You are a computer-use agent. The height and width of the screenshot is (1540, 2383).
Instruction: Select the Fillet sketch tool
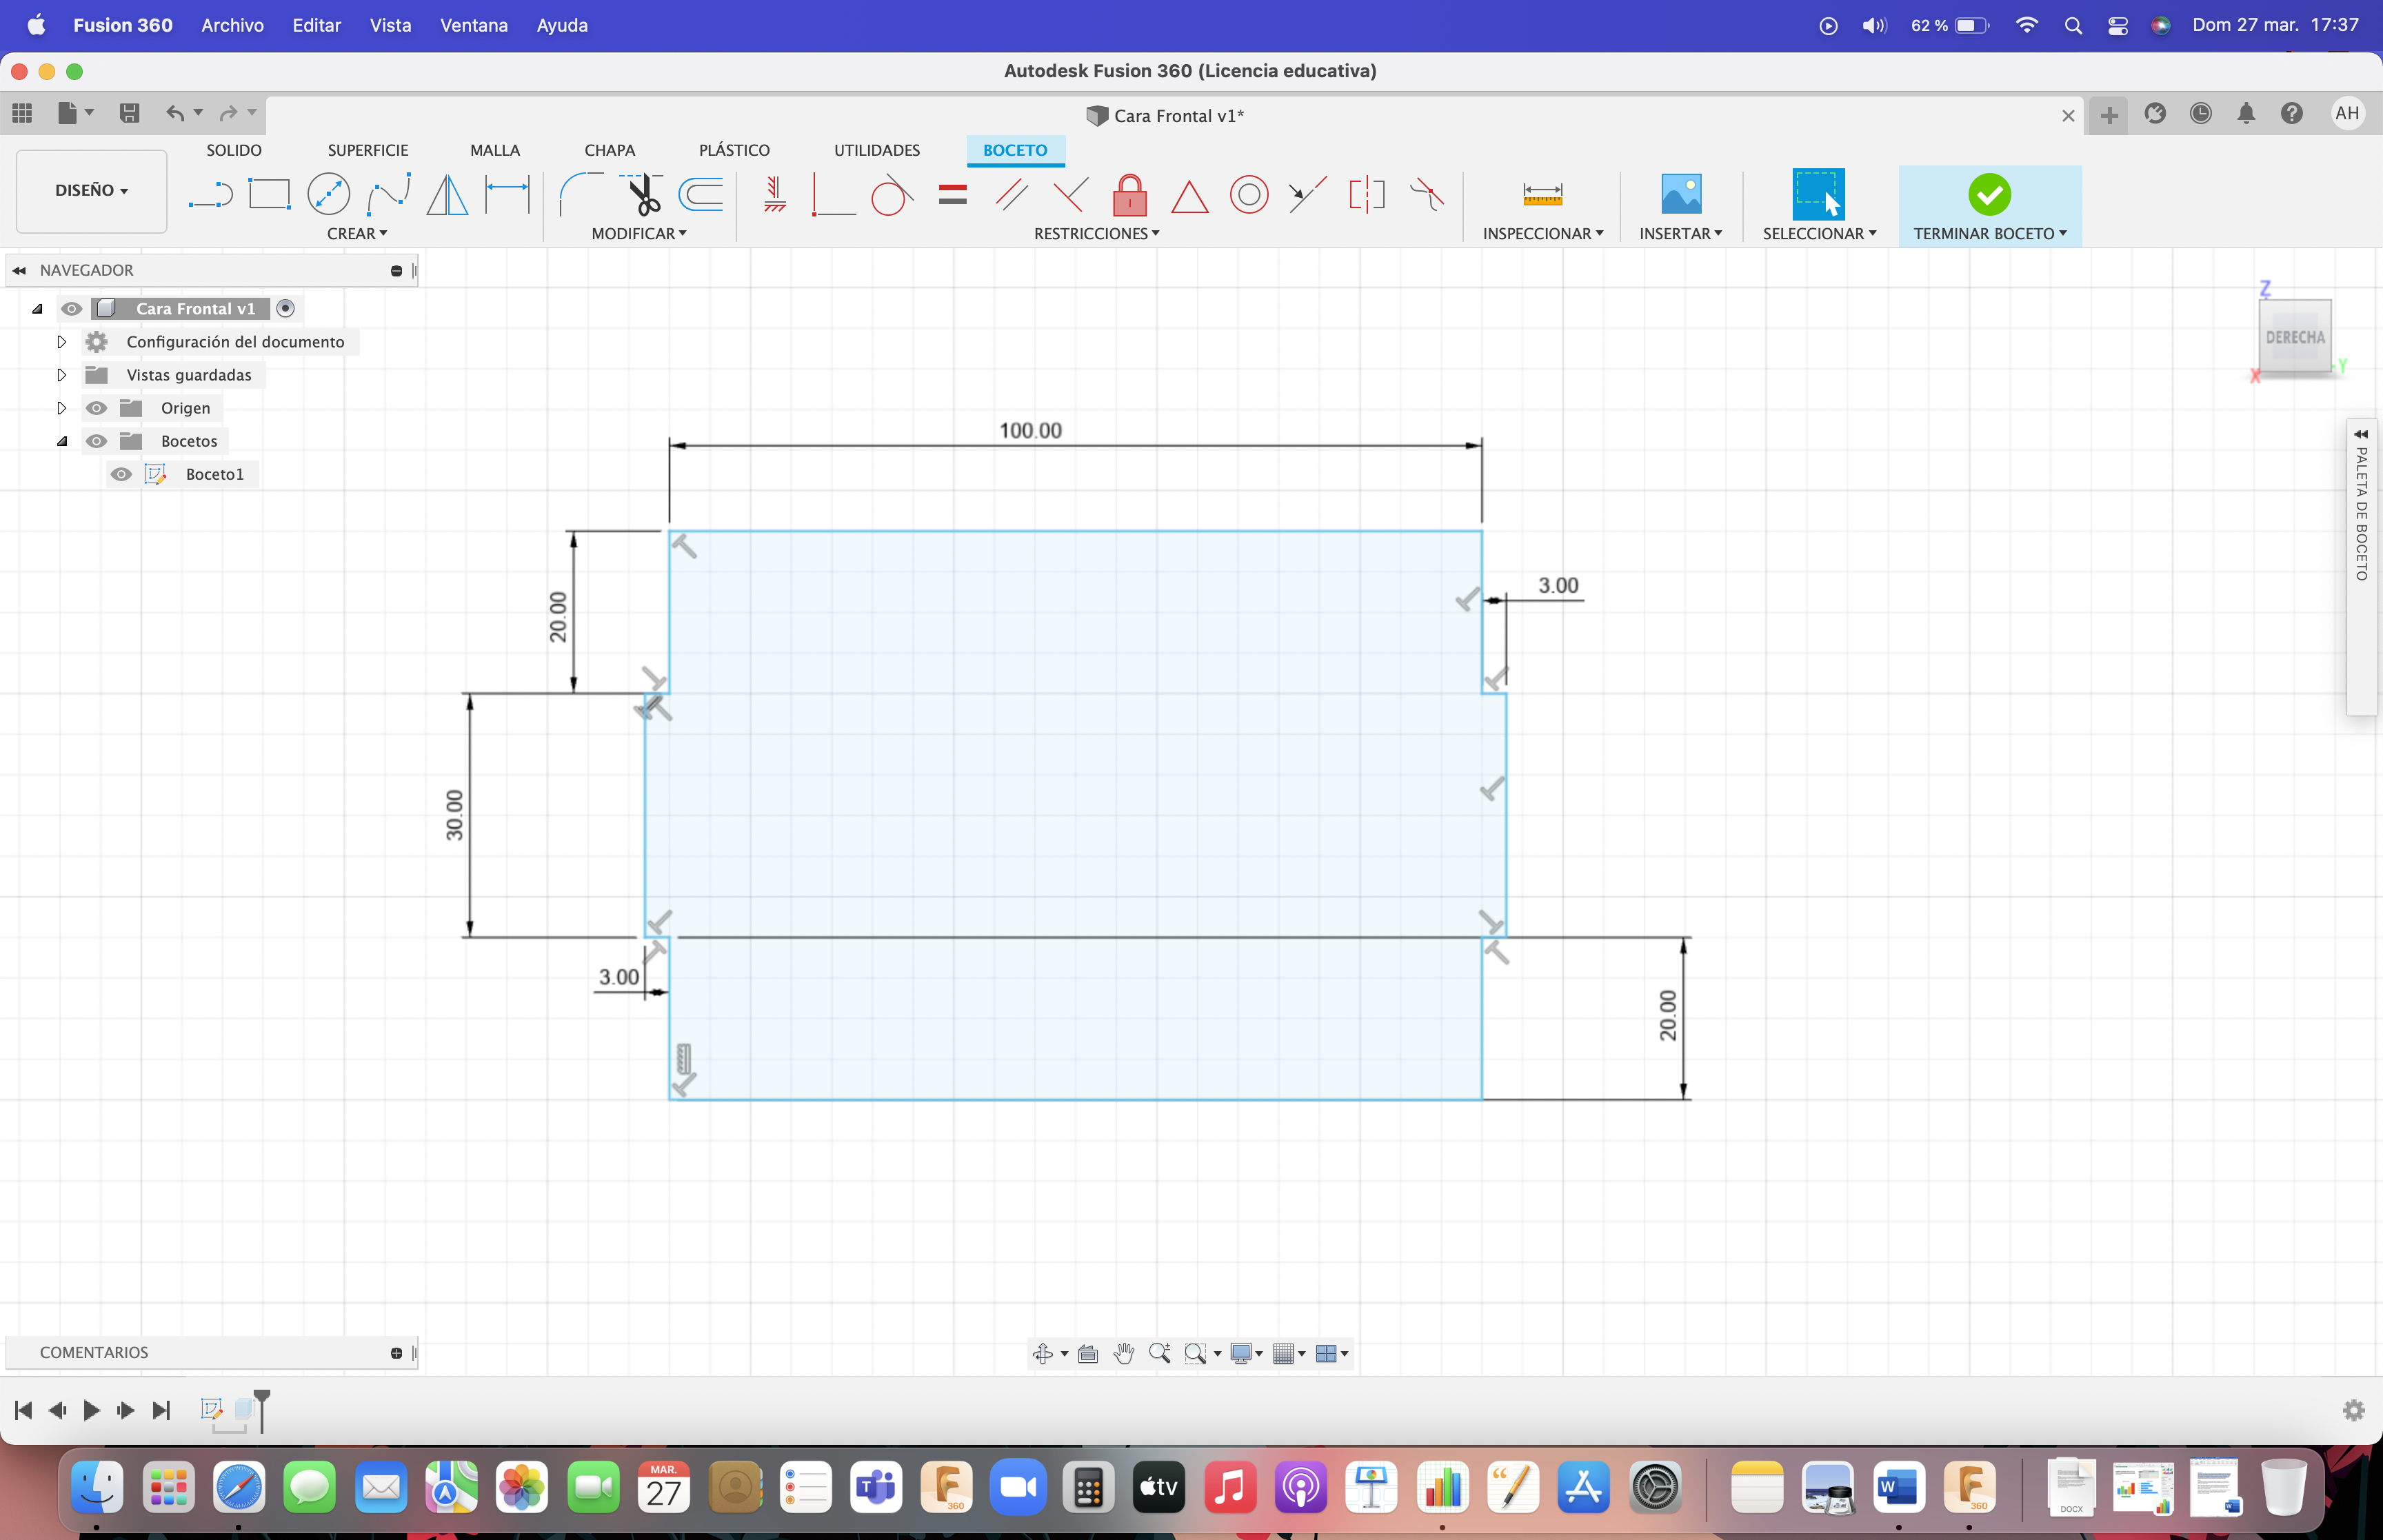click(x=580, y=194)
